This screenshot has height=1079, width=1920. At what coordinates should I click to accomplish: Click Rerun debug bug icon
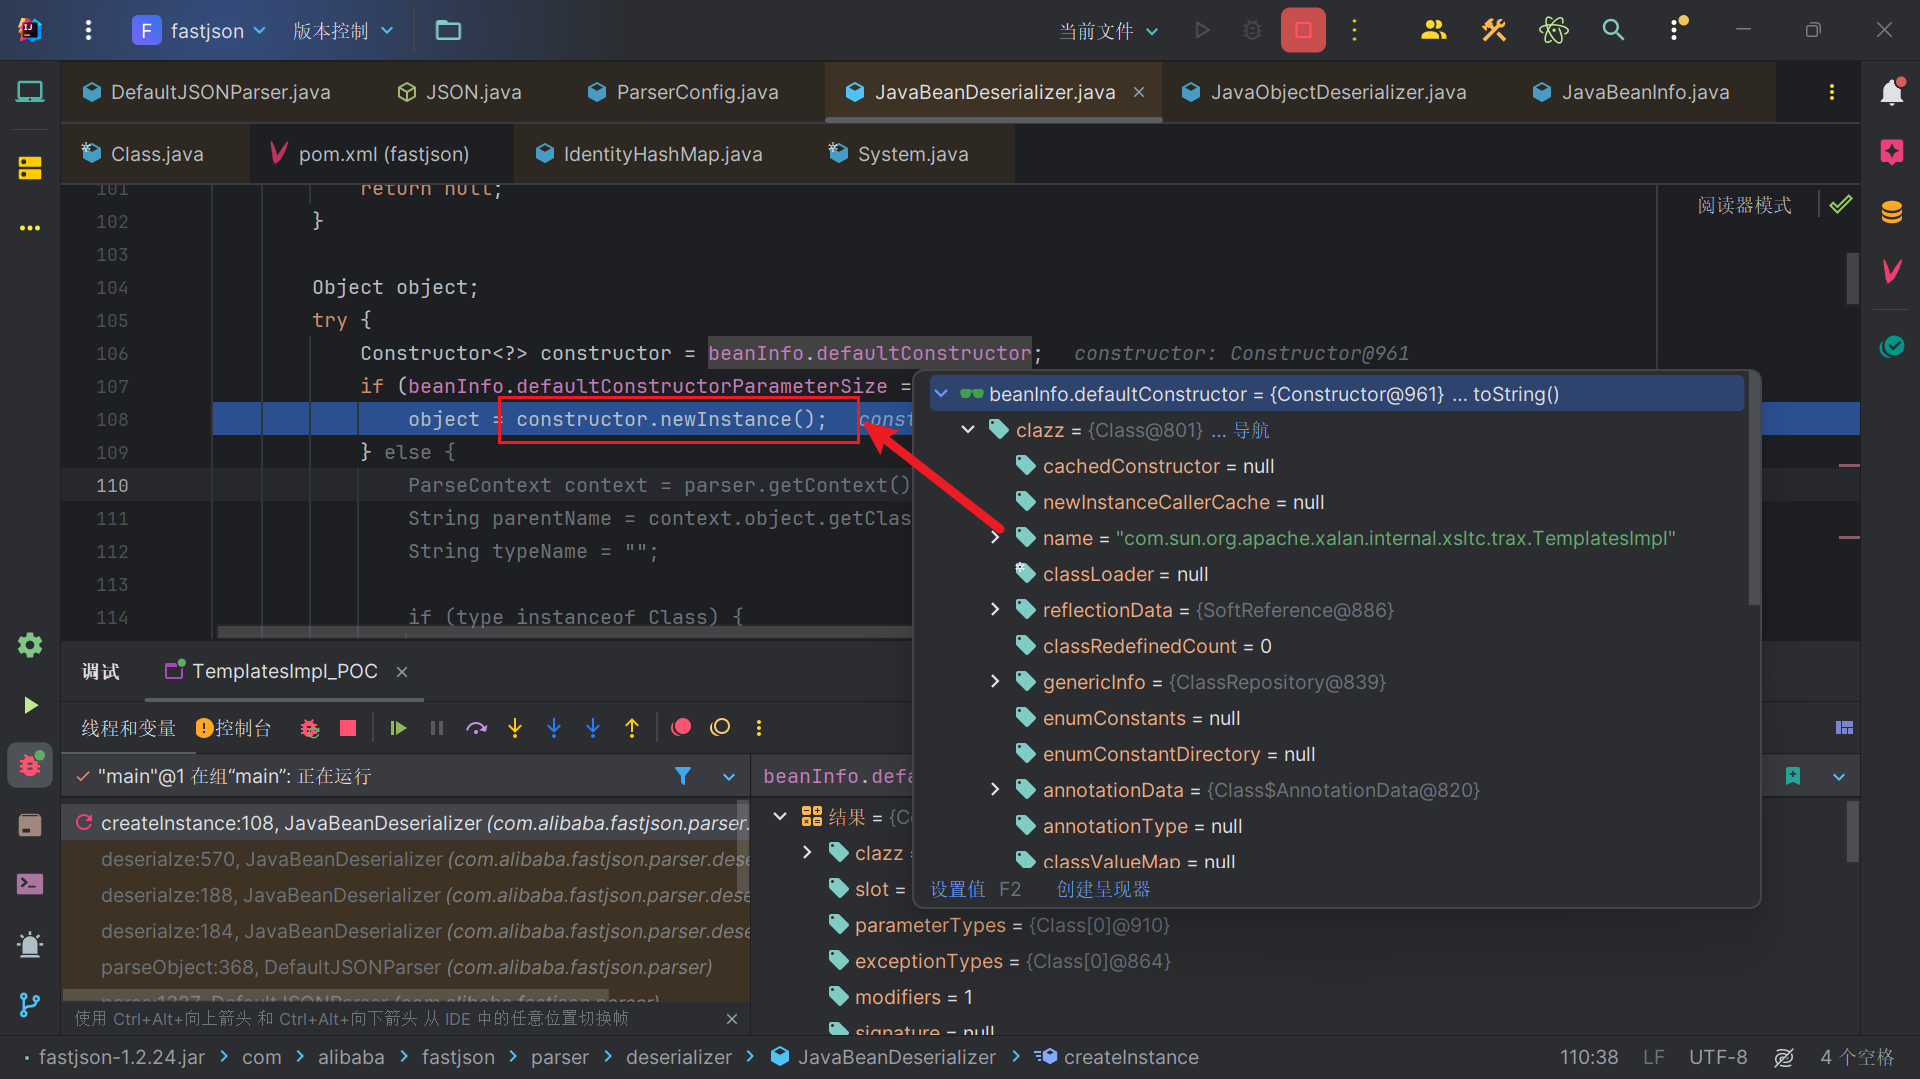point(310,728)
